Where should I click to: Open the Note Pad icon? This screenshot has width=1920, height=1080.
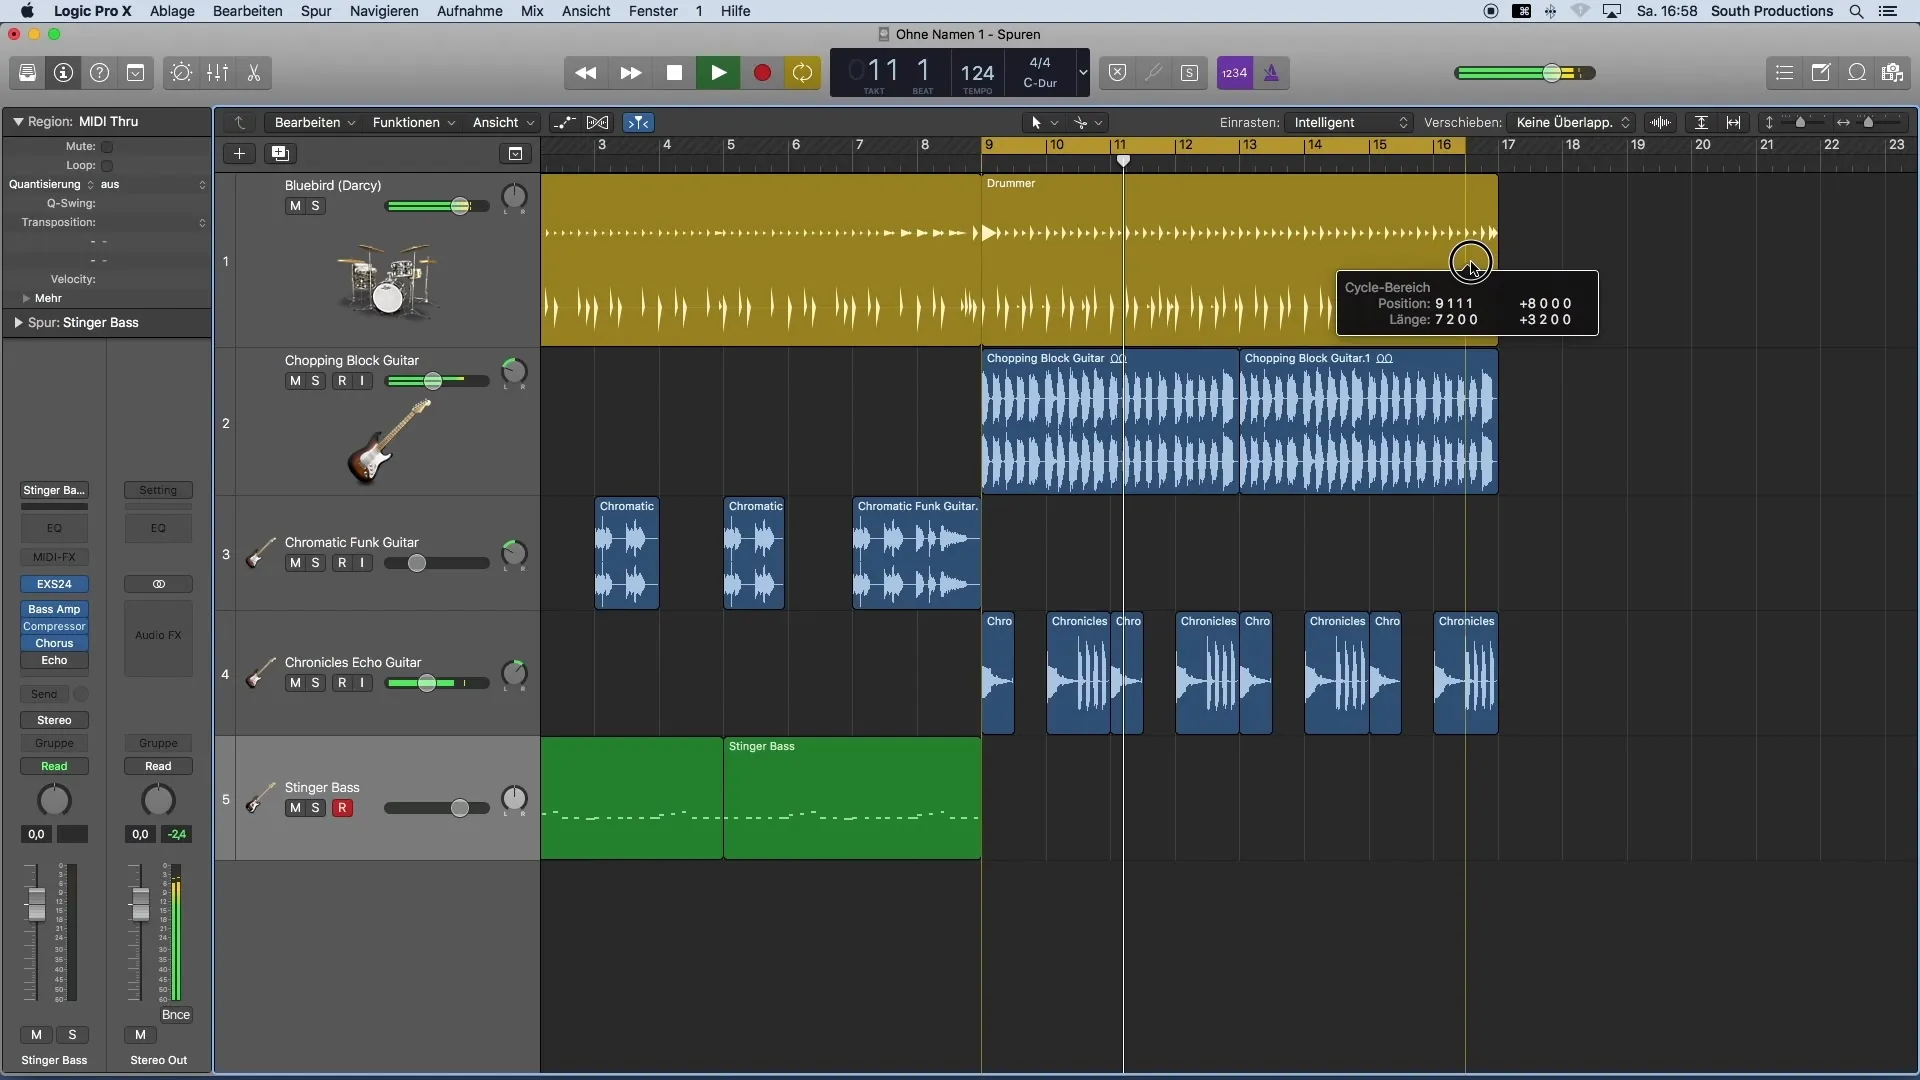coord(1821,73)
